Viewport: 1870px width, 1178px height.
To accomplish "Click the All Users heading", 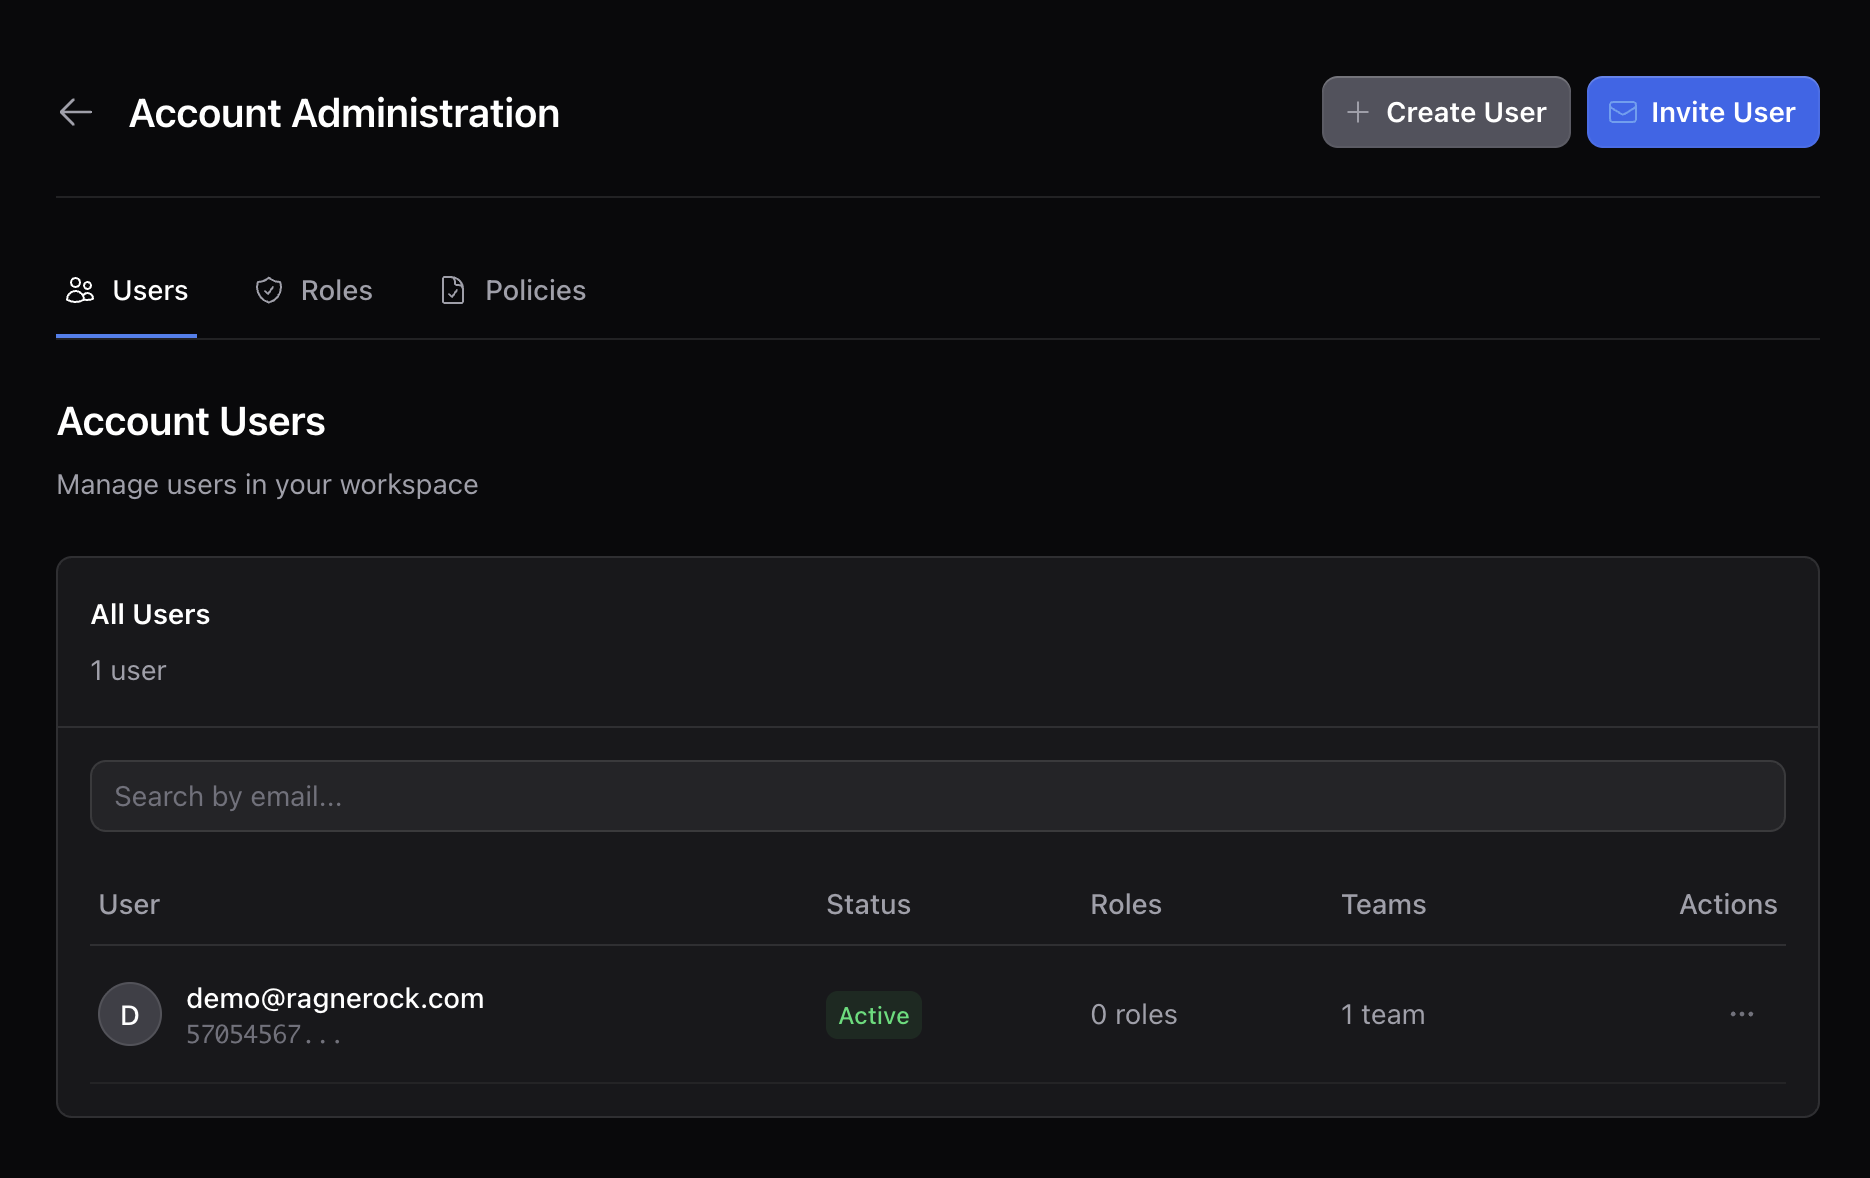I will 150,614.
